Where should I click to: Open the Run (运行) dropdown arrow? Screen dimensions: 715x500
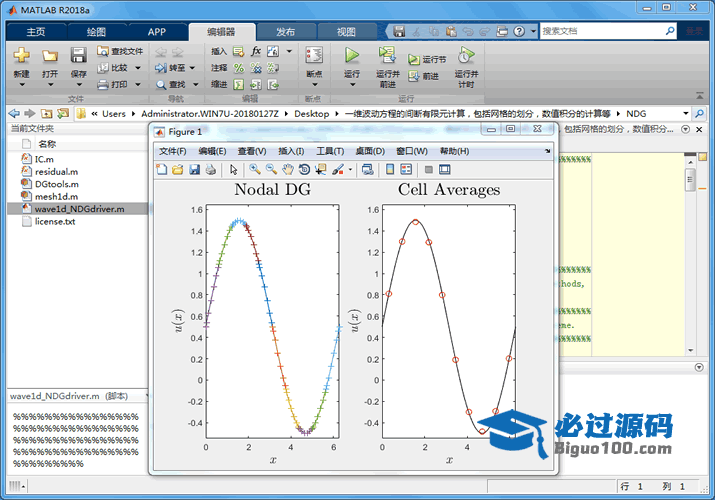352,84
